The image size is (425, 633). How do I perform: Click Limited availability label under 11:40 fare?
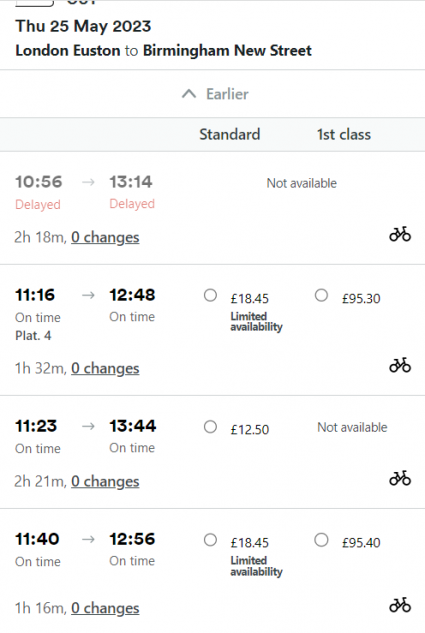point(256,566)
